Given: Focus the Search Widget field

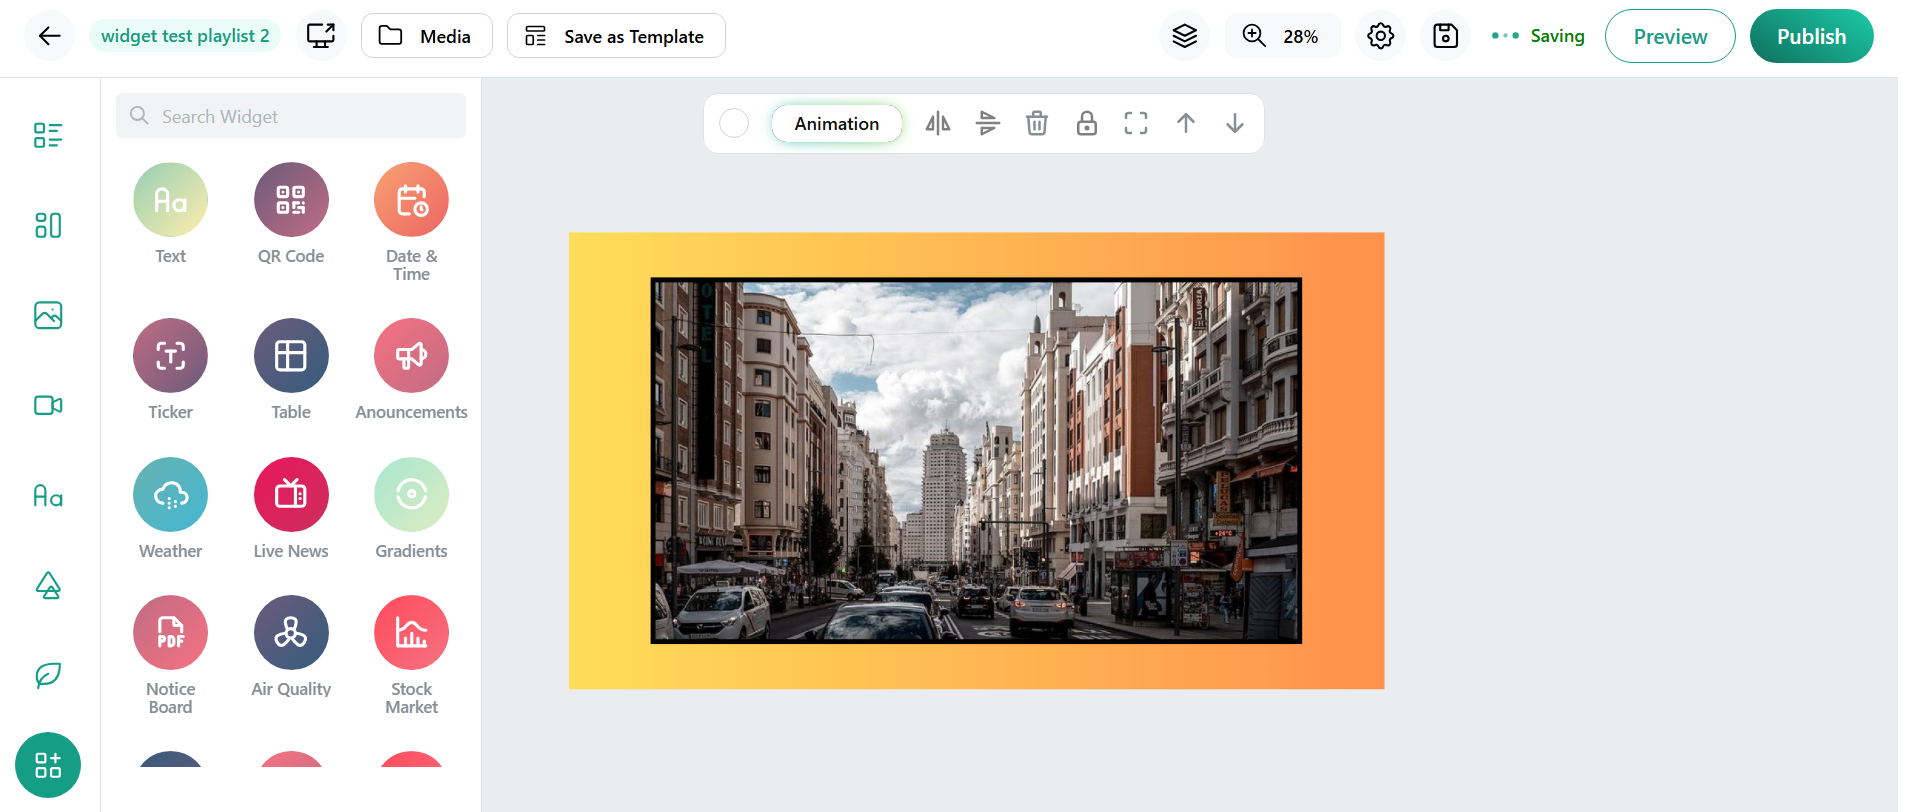Looking at the screenshot, I should pos(291,116).
